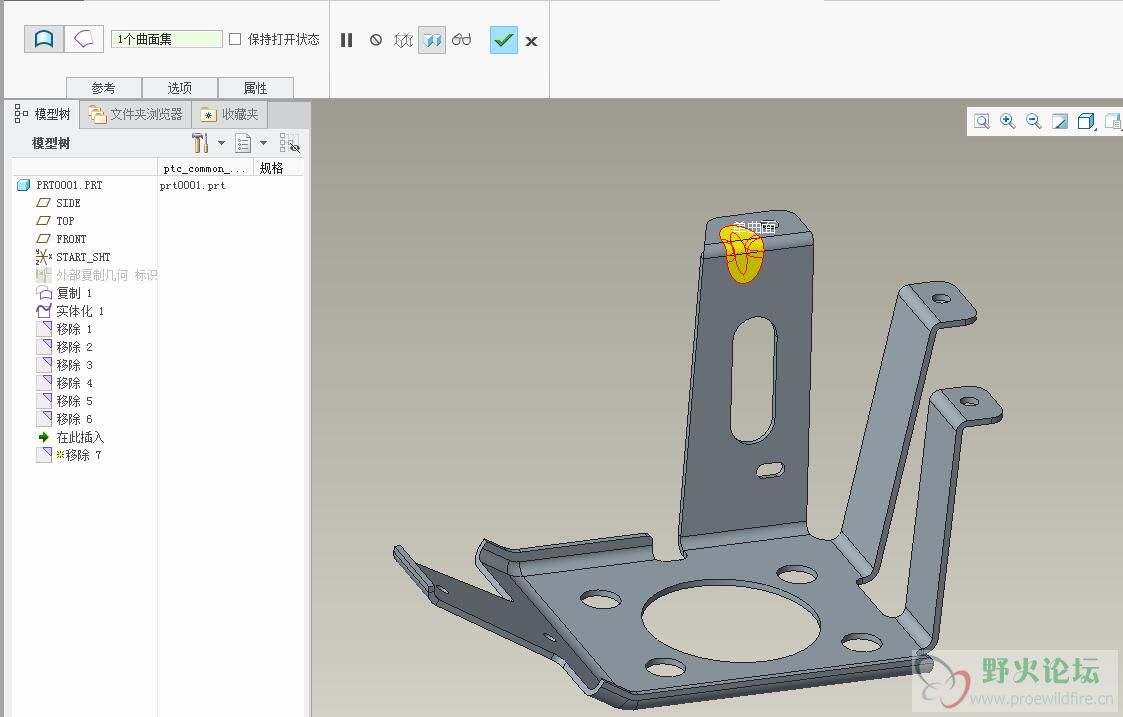
Task: Click the 实体化 1 solidify icon
Action: point(44,311)
